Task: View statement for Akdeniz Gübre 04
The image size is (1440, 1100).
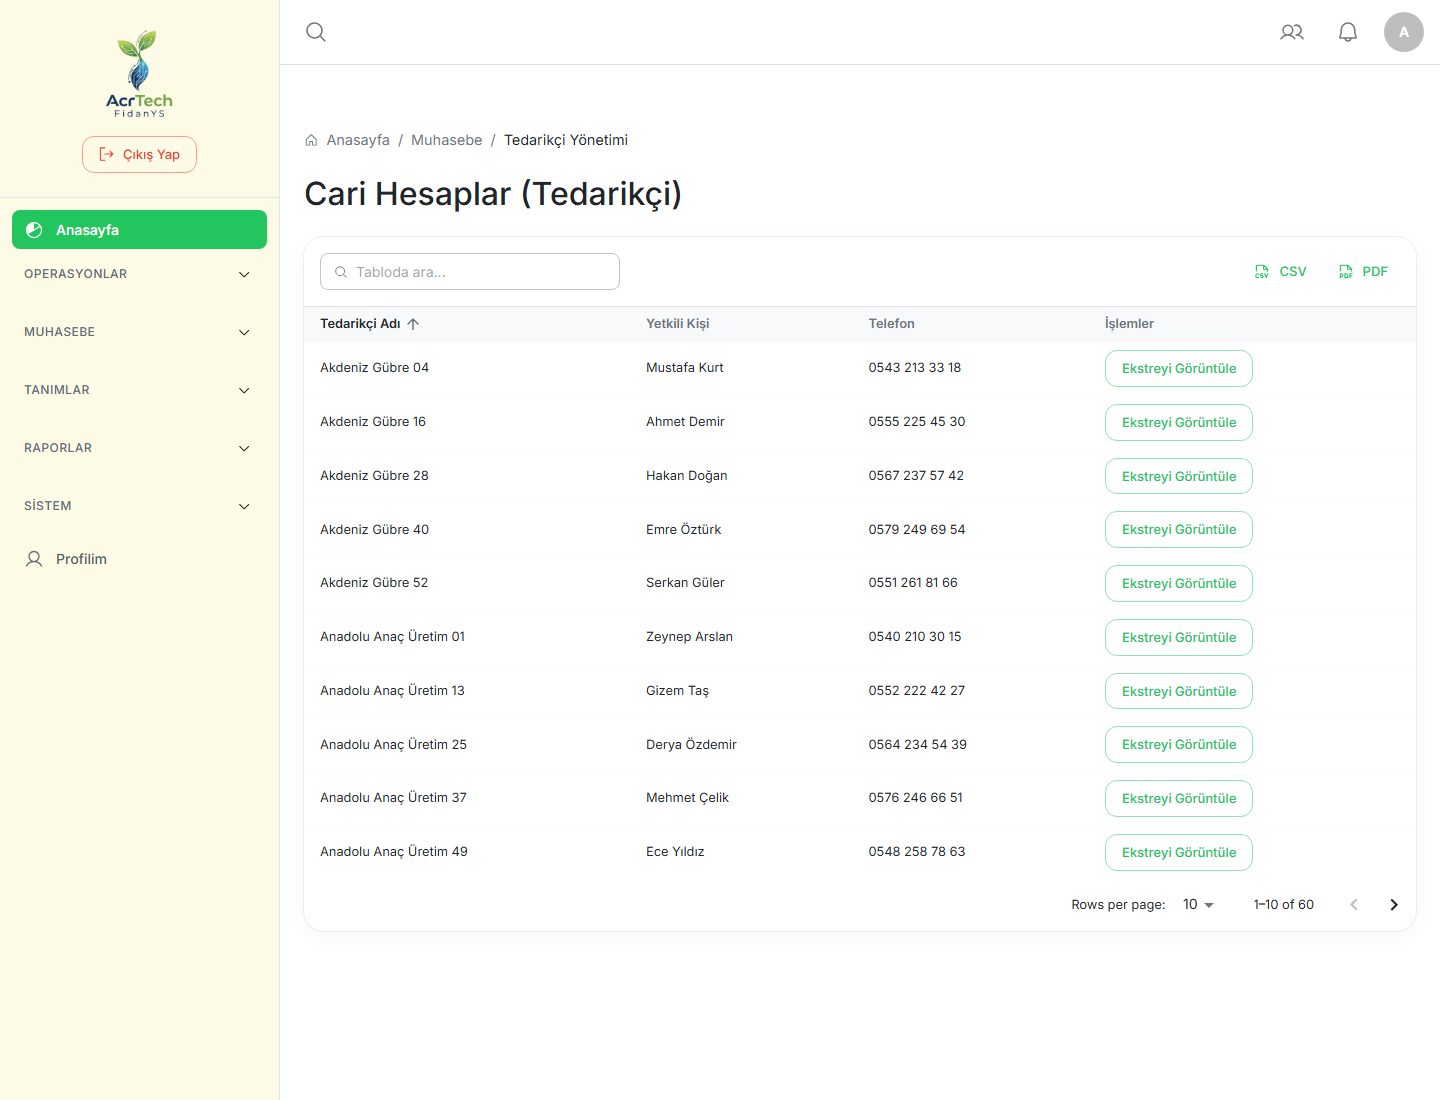Action: (x=1179, y=368)
